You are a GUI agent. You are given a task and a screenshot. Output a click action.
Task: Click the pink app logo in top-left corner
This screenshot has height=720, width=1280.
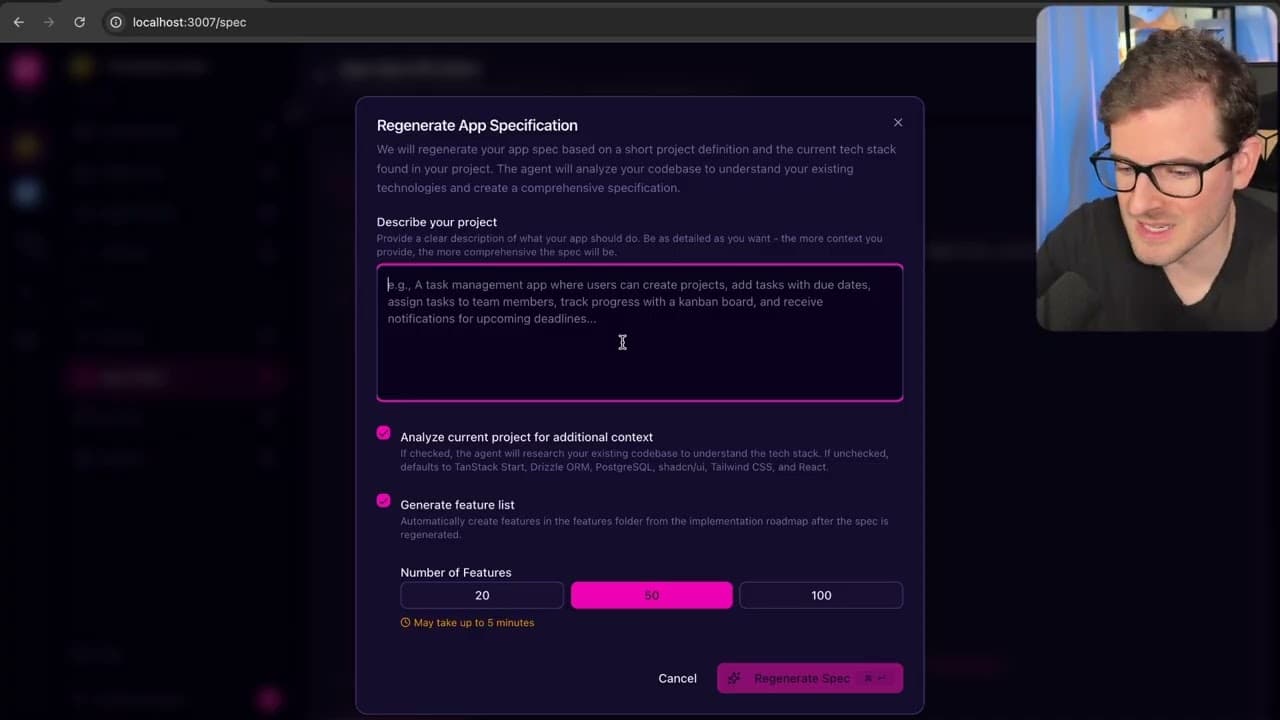pos(27,68)
